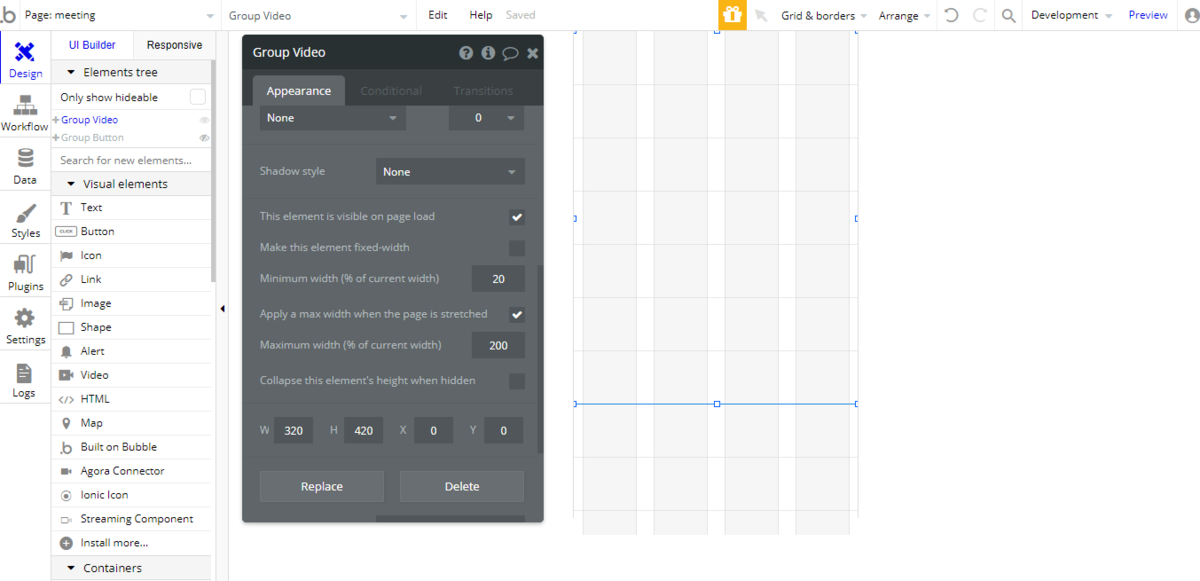Click the search magnifier icon

(1008, 15)
